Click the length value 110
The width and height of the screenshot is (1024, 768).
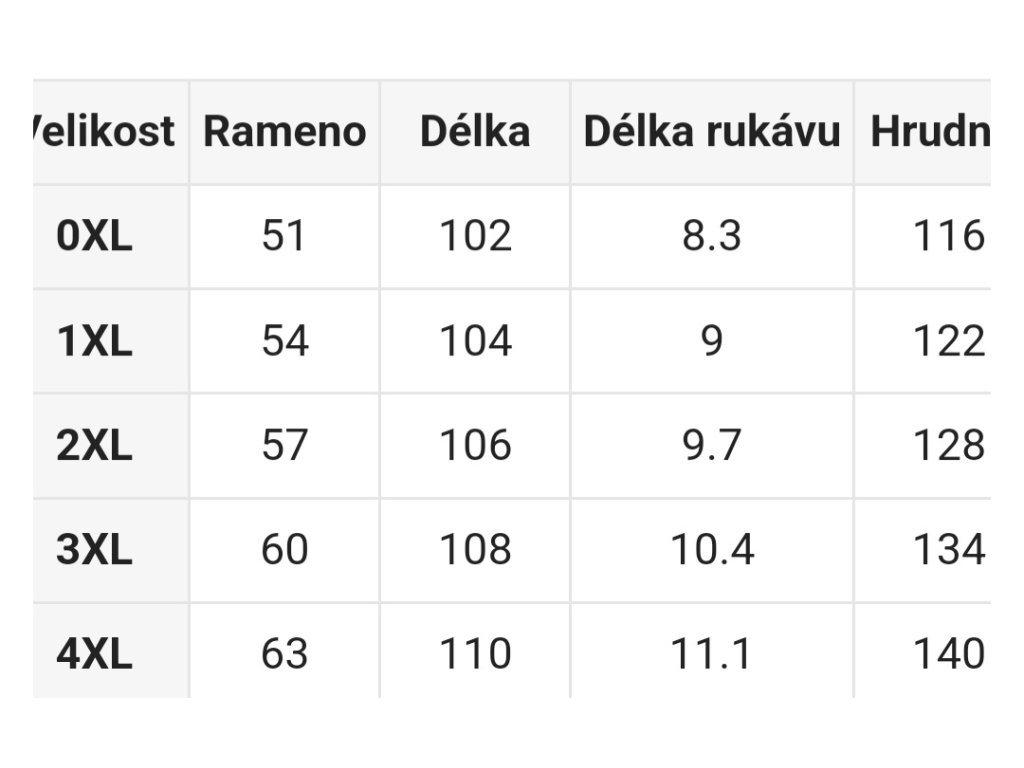point(475,654)
